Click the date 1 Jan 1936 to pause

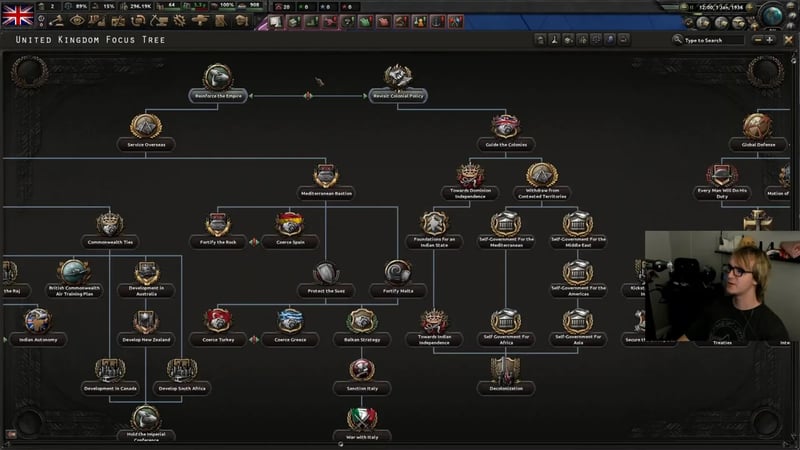(x=721, y=7)
